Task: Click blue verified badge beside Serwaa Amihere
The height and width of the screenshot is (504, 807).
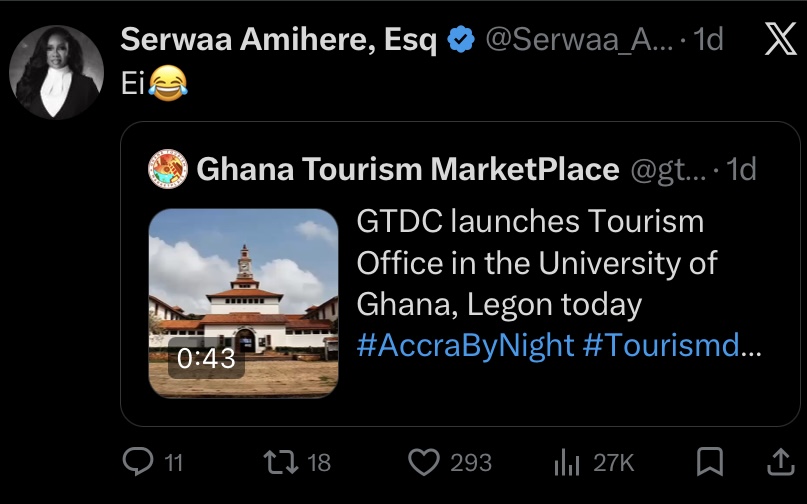Action: click(461, 40)
